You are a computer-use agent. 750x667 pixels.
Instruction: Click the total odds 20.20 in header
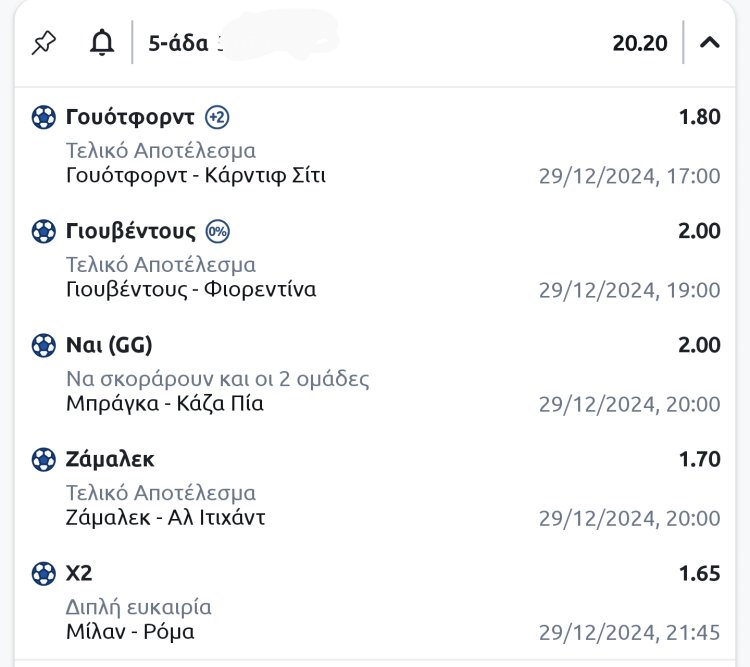(x=640, y=44)
